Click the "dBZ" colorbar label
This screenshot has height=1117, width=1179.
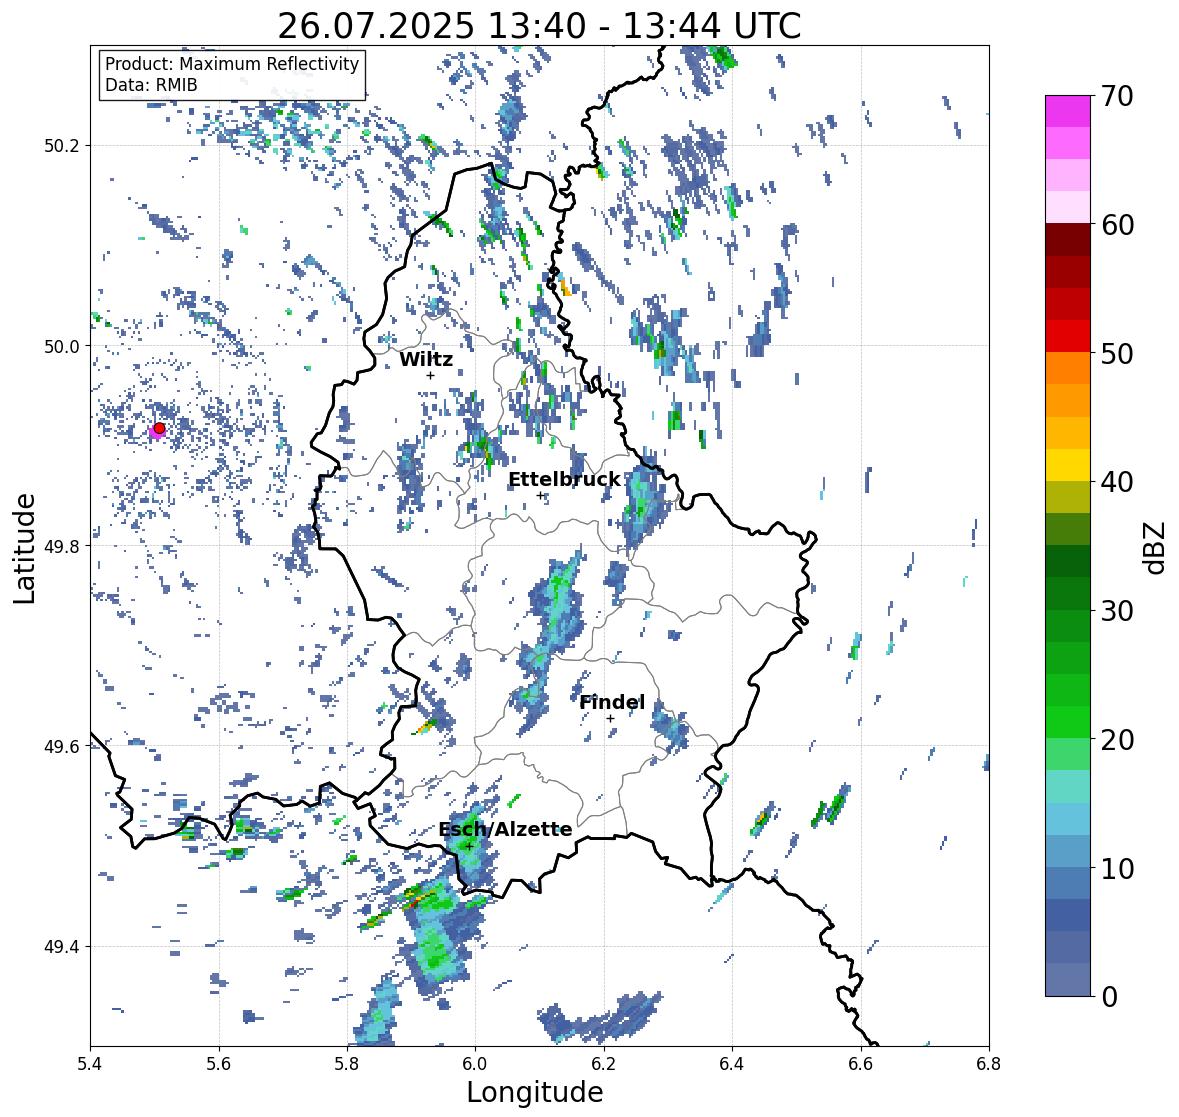pyautogui.click(x=1156, y=547)
